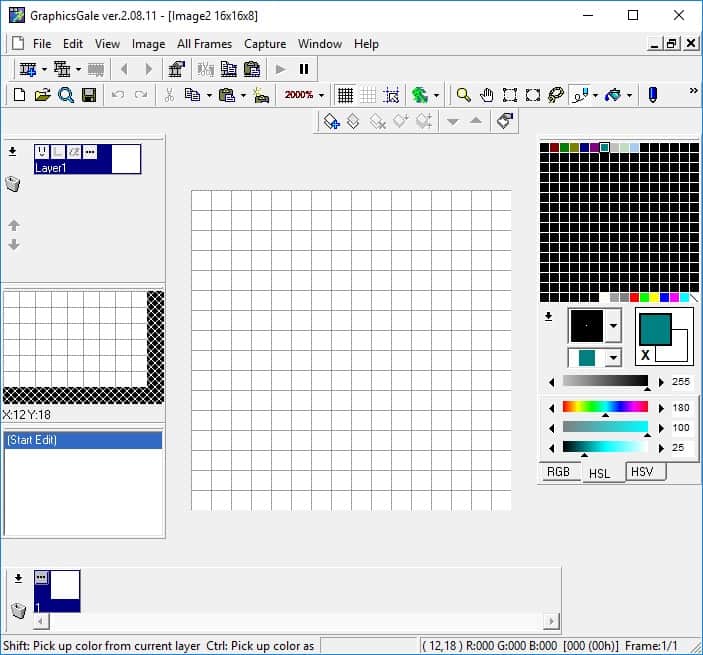
Task: Click the layer panel download arrow icon
Action: (13, 152)
